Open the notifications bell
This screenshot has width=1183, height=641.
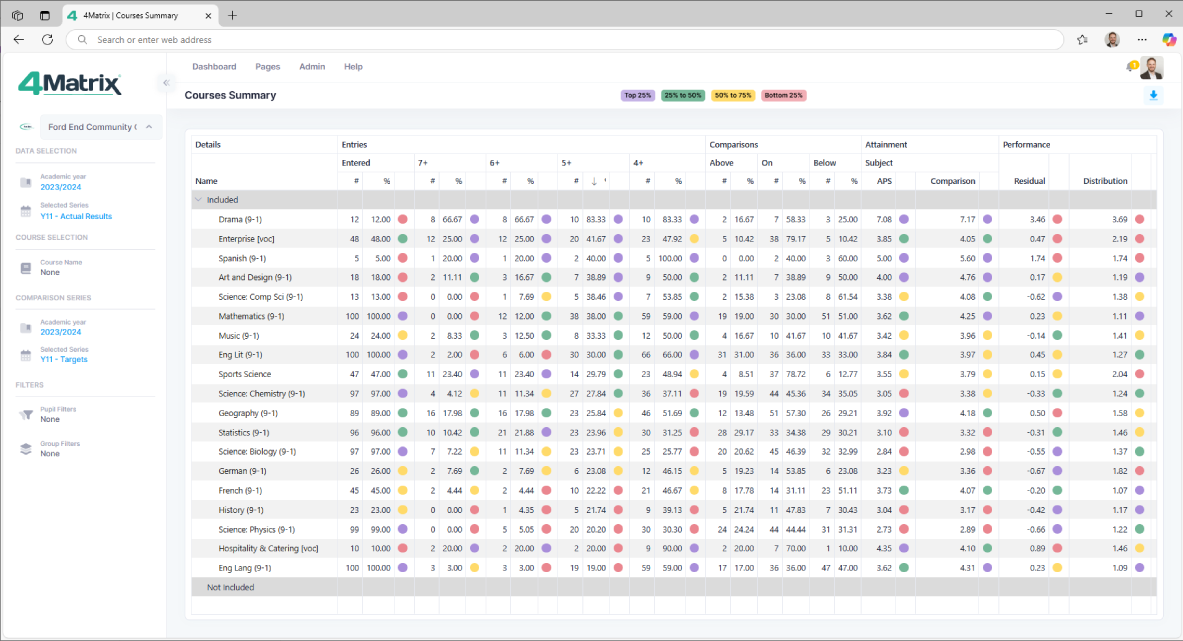1131,67
